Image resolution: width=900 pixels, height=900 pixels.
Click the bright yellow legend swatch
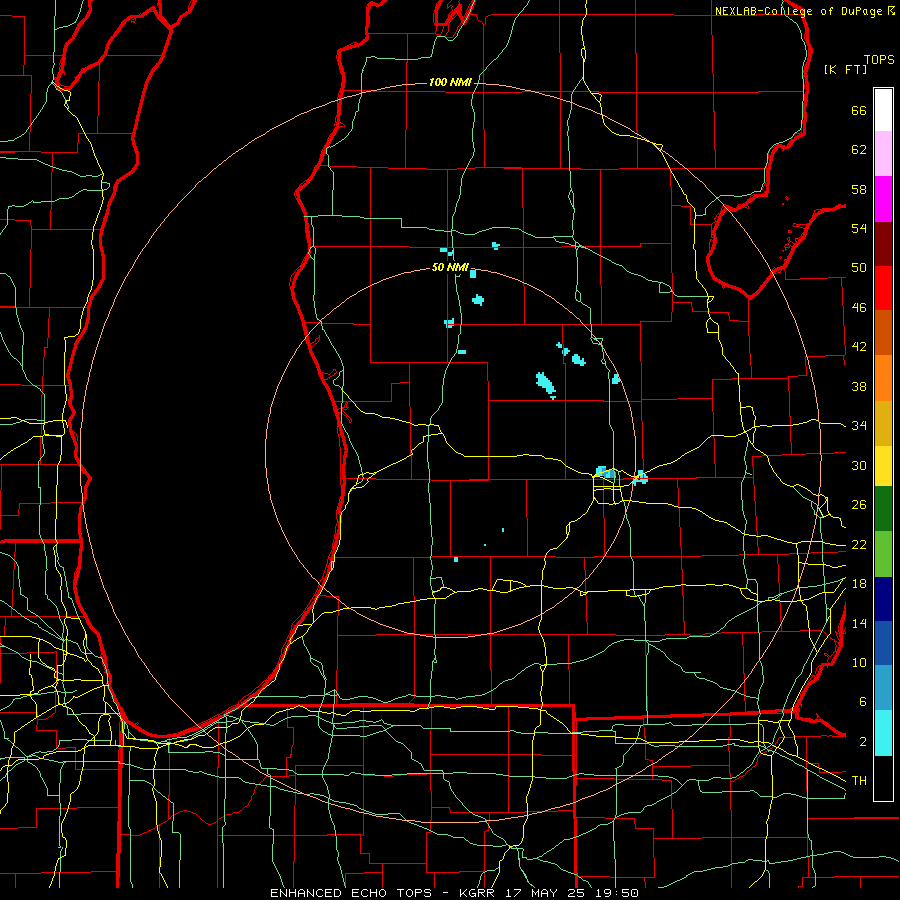(x=883, y=466)
